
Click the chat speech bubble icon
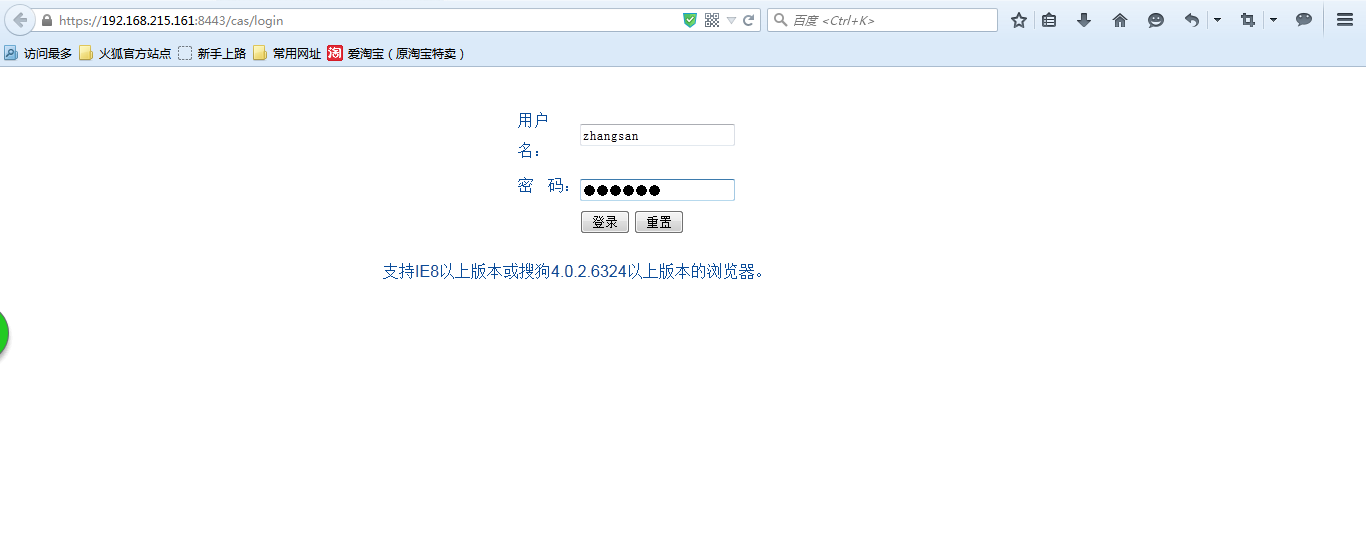tap(1304, 20)
